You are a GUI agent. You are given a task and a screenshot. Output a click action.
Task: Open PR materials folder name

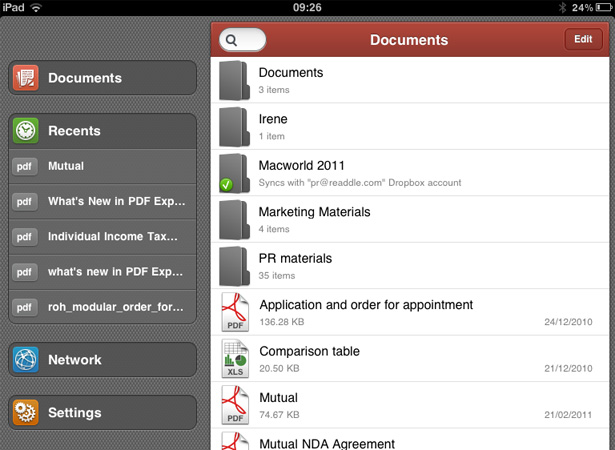(x=295, y=259)
